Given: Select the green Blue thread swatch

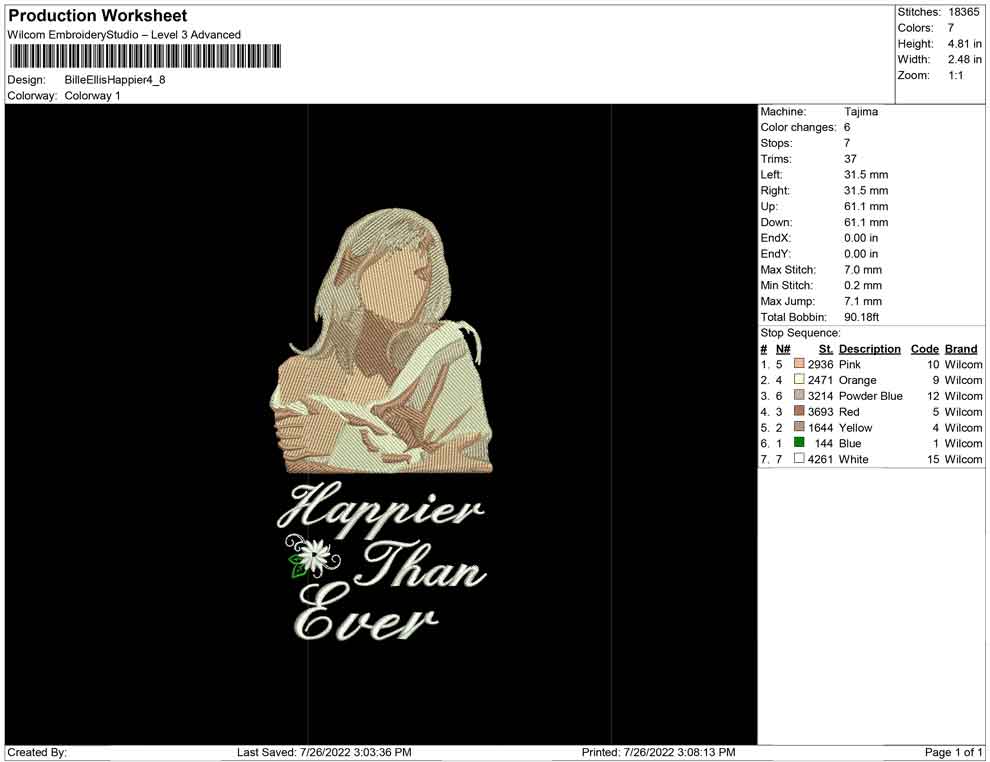Looking at the screenshot, I should 799,443.
